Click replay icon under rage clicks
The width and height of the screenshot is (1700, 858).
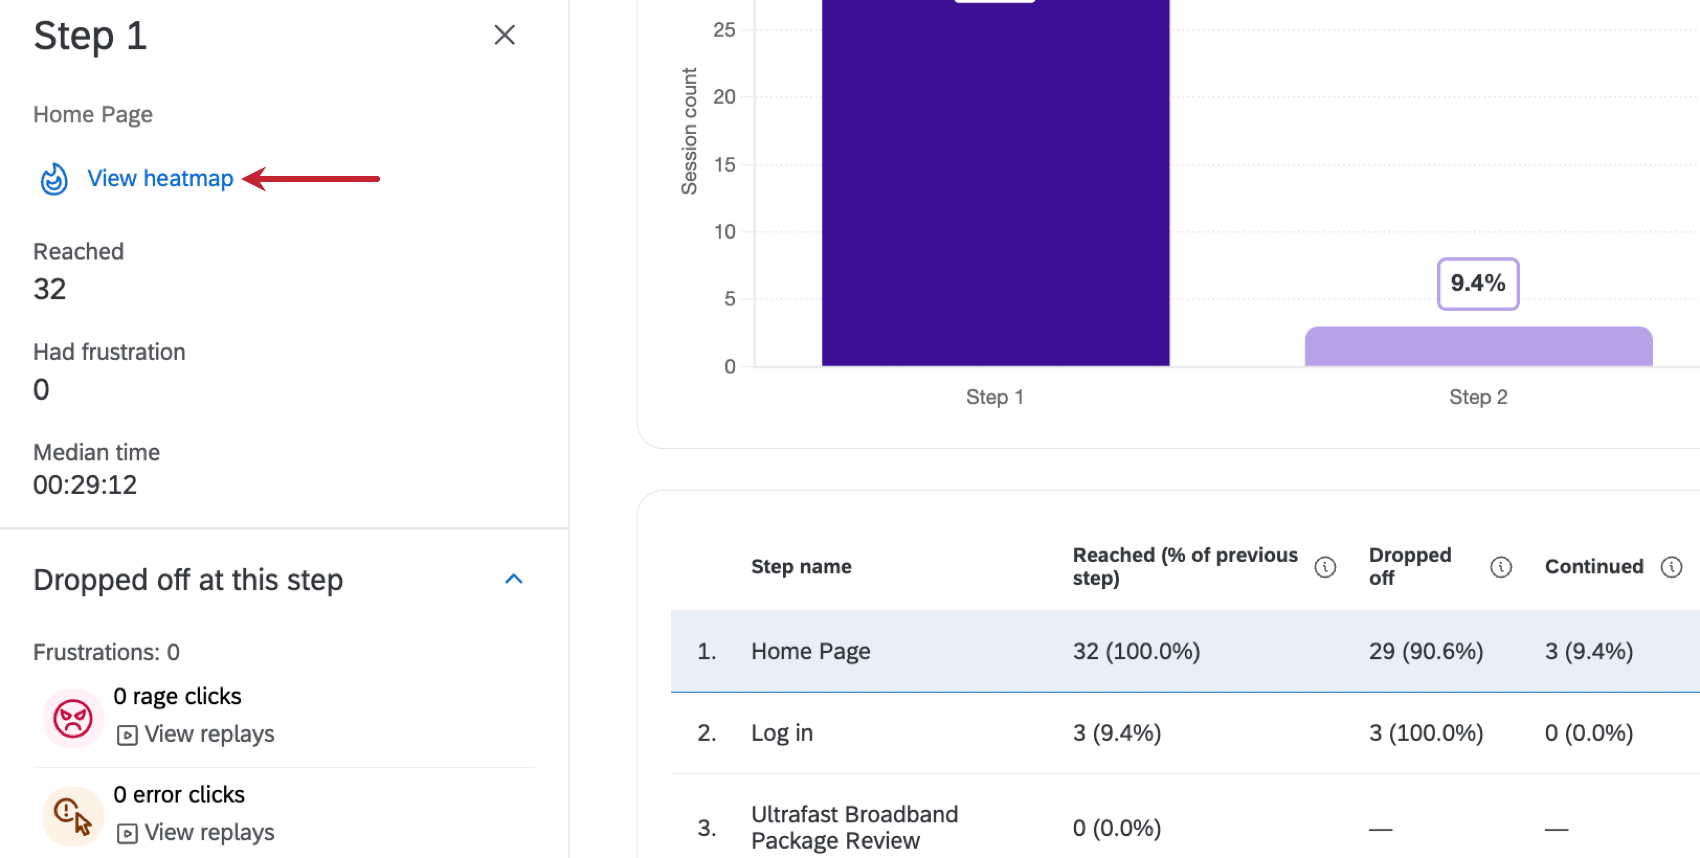127,735
